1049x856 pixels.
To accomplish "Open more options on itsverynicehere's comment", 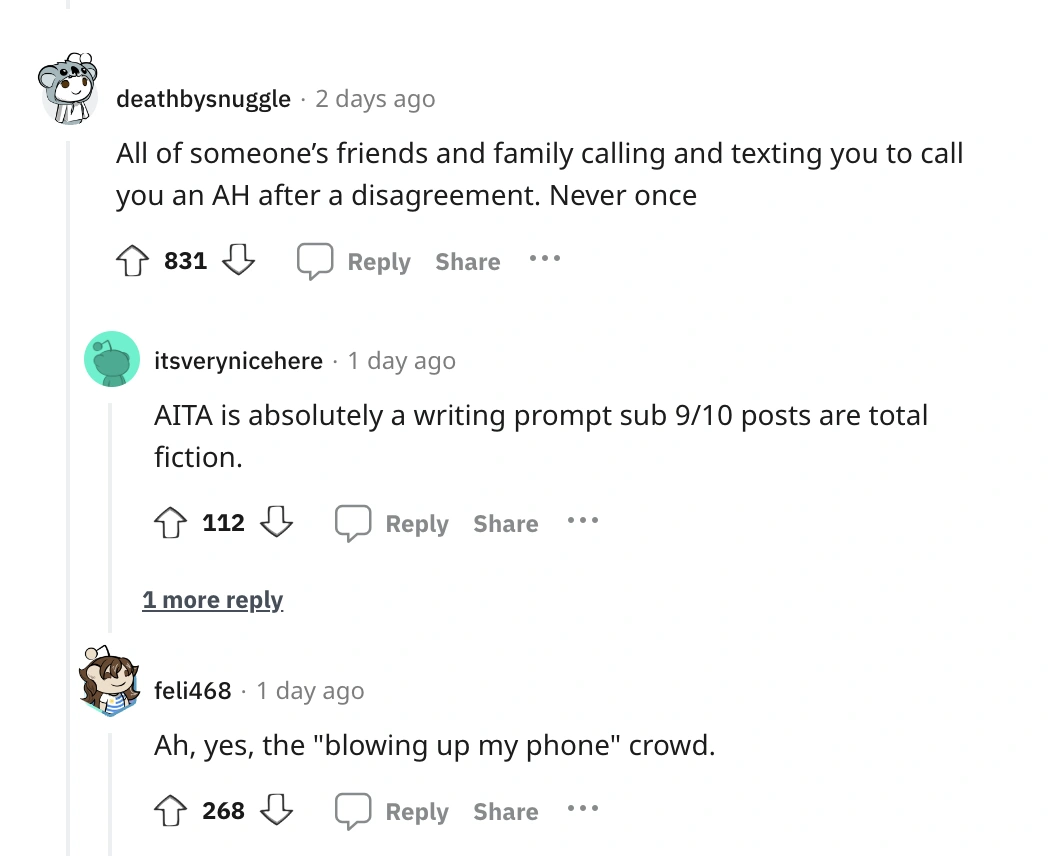I will pos(583,521).
